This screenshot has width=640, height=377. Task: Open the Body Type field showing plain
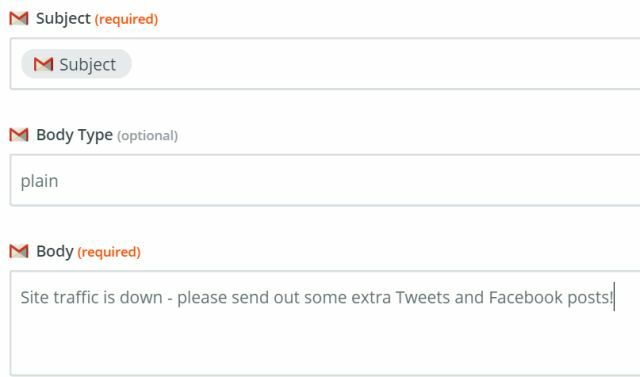point(325,180)
